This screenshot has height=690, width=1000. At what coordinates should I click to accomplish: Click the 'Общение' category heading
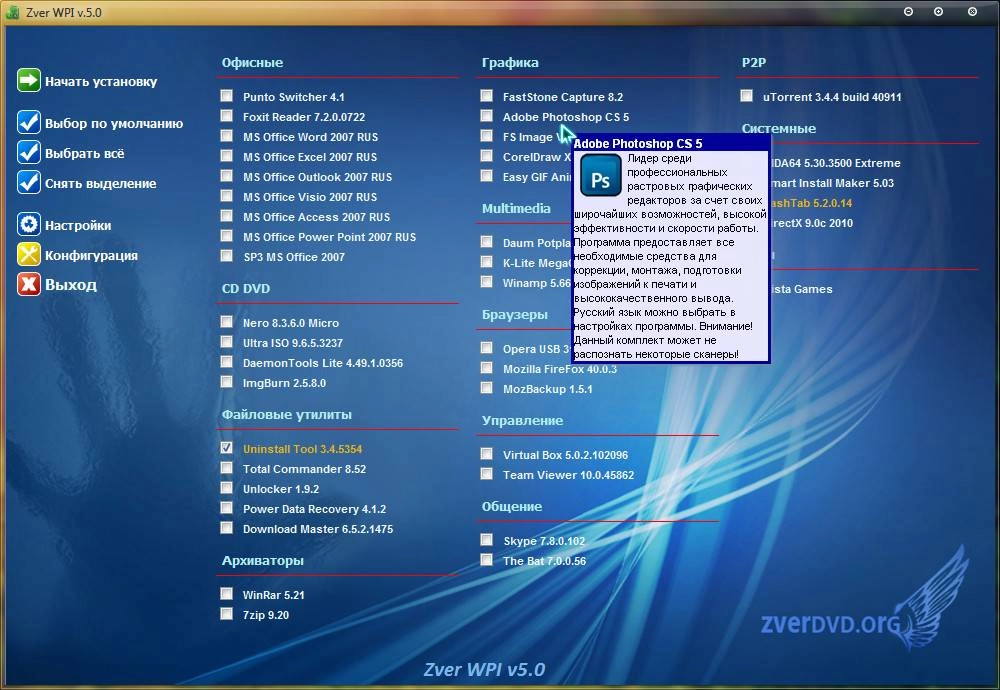[512, 506]
